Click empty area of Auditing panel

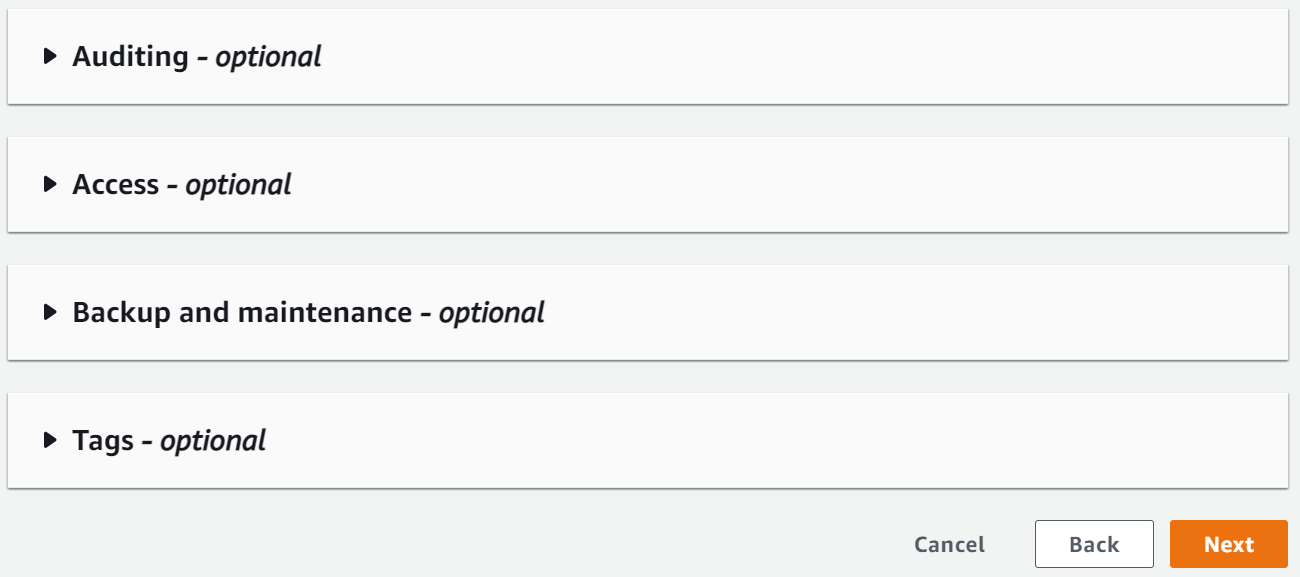coord(800,57)
